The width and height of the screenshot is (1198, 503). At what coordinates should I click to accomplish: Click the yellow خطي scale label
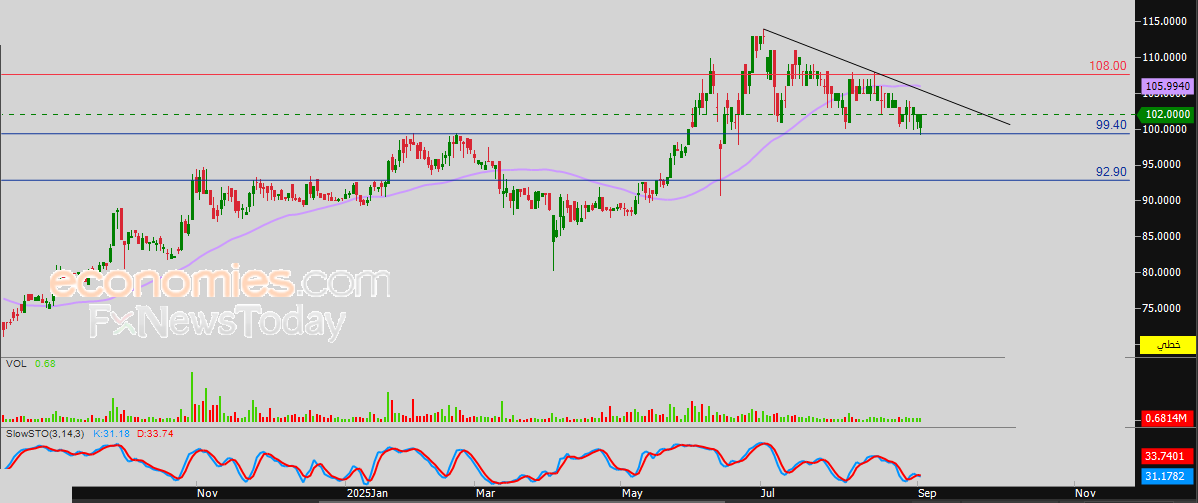point(1167,345)
